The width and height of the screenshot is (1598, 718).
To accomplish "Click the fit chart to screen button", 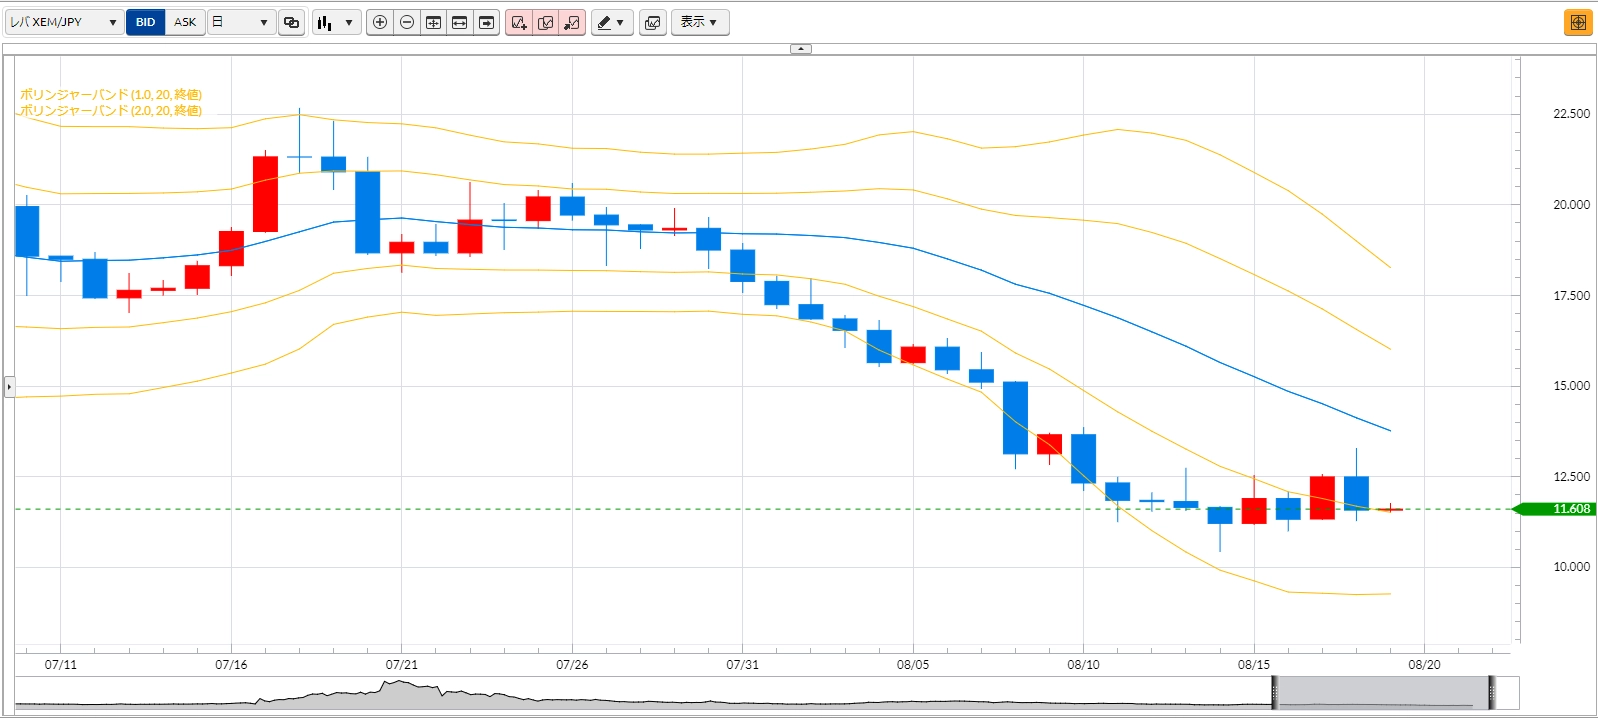I will point(434,22).
